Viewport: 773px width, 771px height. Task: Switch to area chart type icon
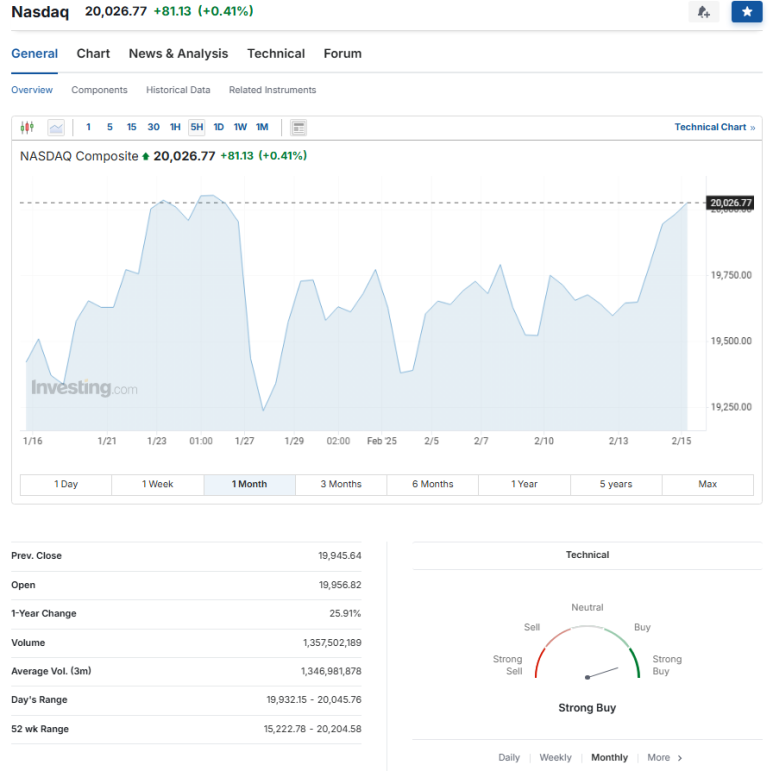[x=56, y=128]
